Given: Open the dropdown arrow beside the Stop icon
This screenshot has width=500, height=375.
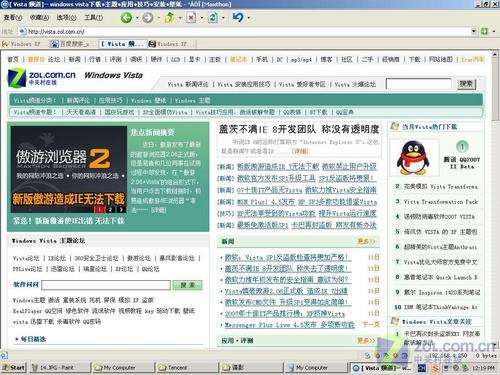Looking at the screenshot, I should (x=201, y=18).
